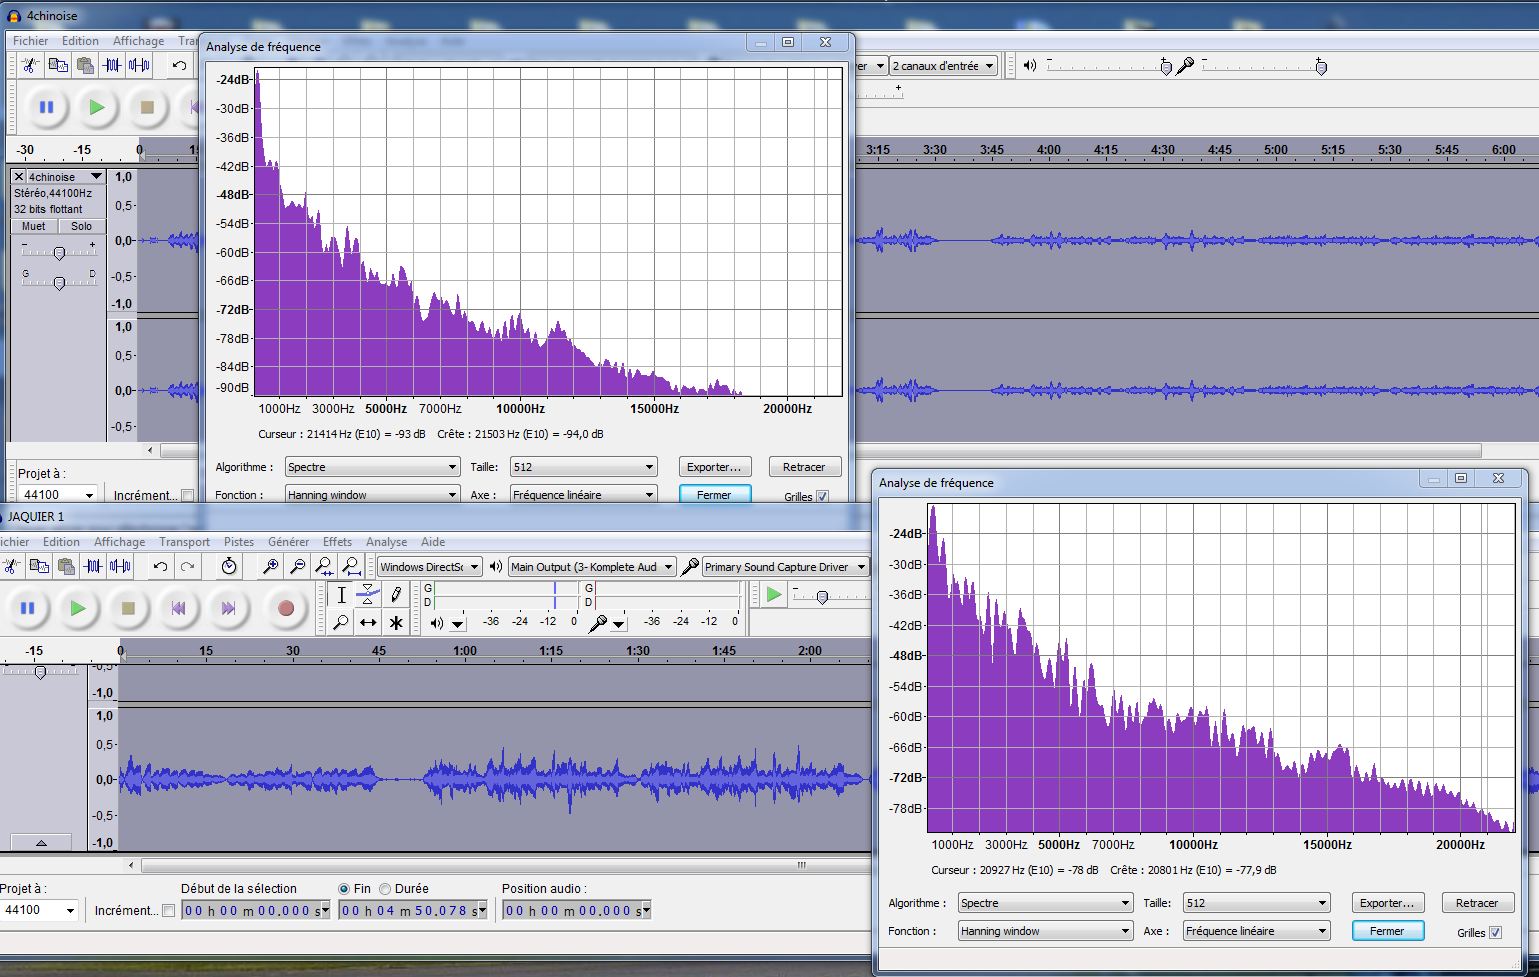The height and width of the screenshot is (977, 1539).
Task: Open the 4chinoise track name menu
Action: (61, 177)
